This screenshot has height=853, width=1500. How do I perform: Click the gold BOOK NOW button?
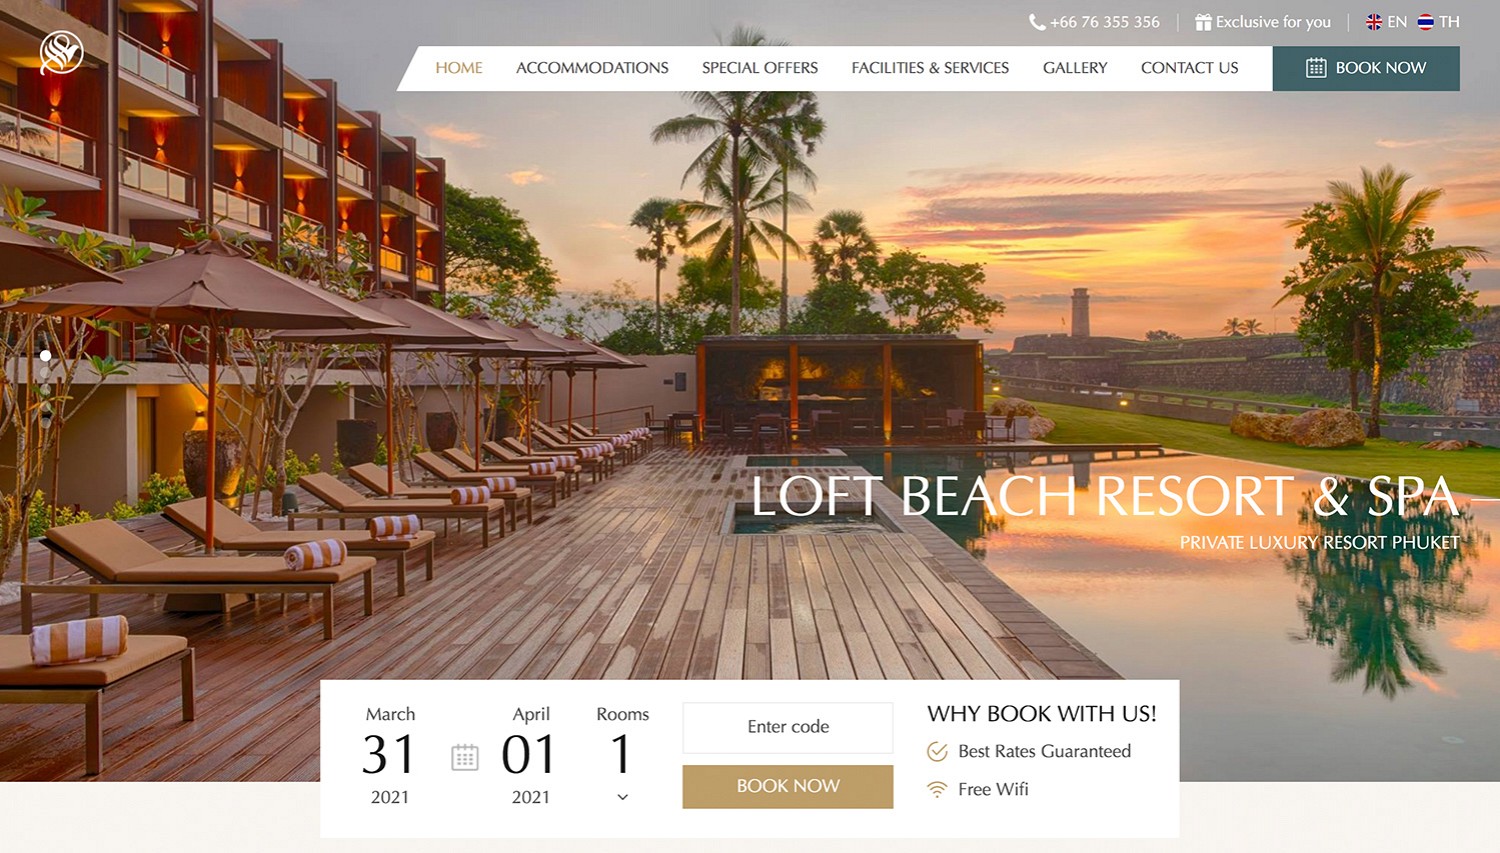click(x=788, y=786)
